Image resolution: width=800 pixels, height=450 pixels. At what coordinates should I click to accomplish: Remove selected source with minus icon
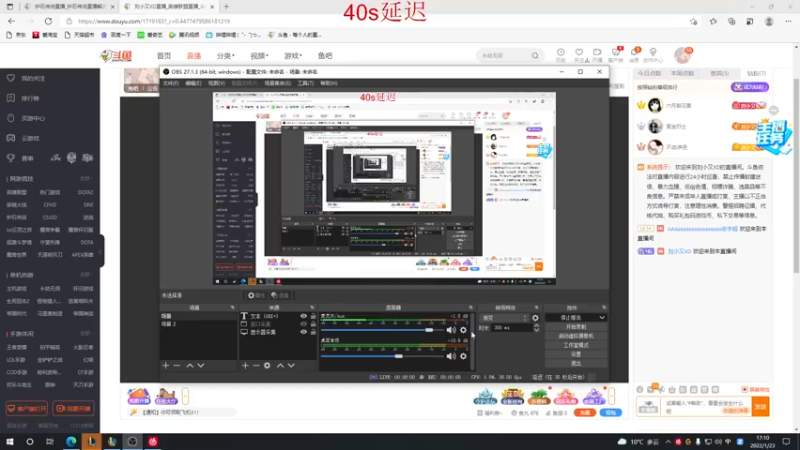click(256, 365)
